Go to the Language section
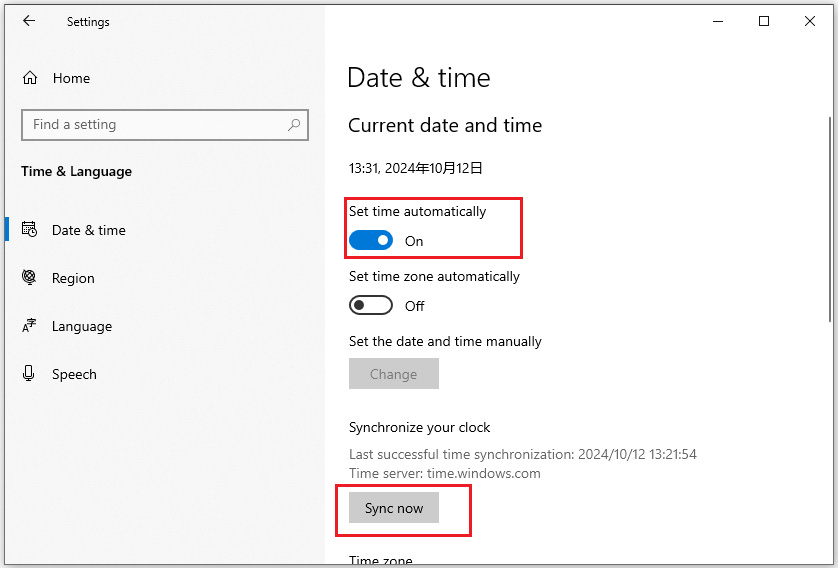The width and height of the screenshot is (838, 568). click(82, 326)
